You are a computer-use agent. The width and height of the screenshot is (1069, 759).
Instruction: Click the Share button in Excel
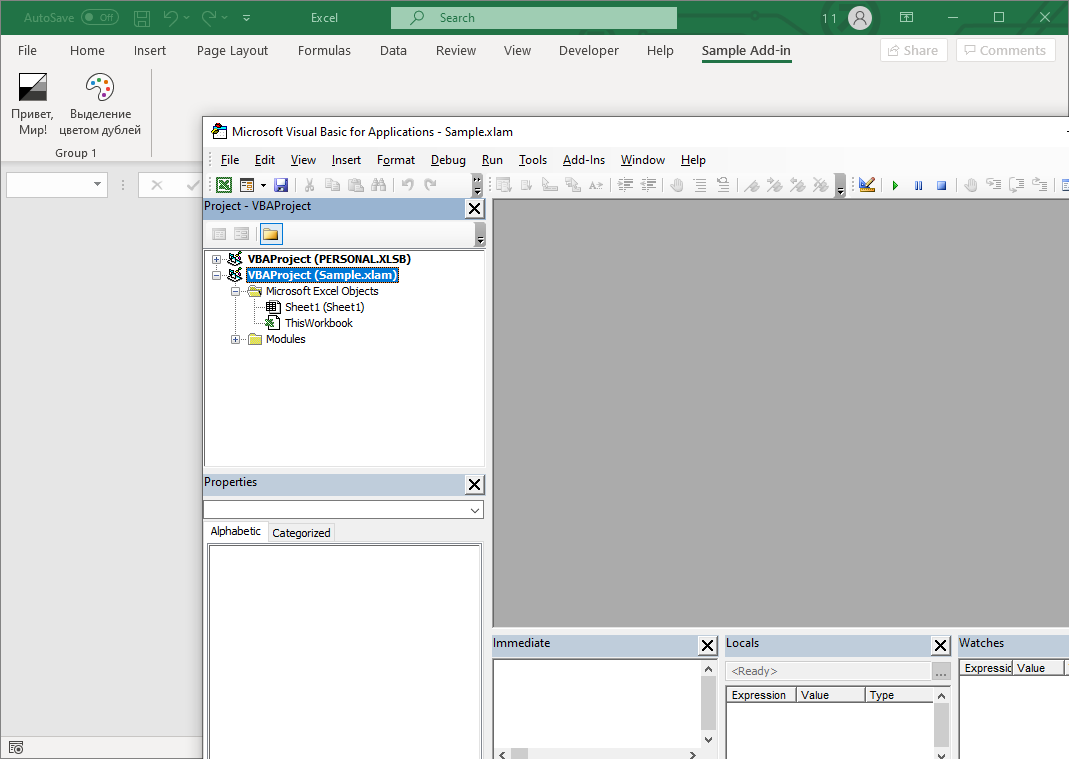coord(914,50)
